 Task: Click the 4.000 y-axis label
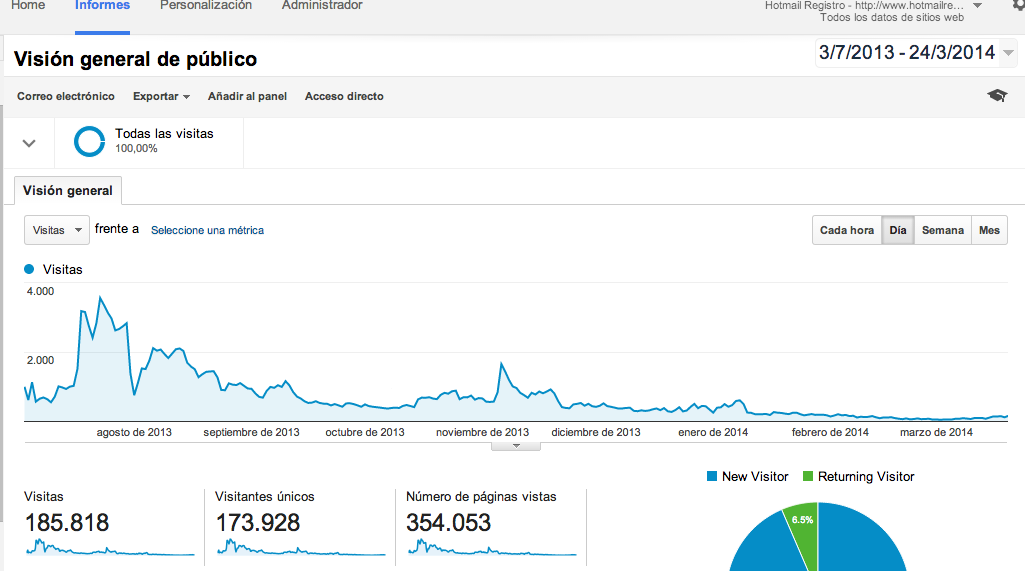point(40,291)
